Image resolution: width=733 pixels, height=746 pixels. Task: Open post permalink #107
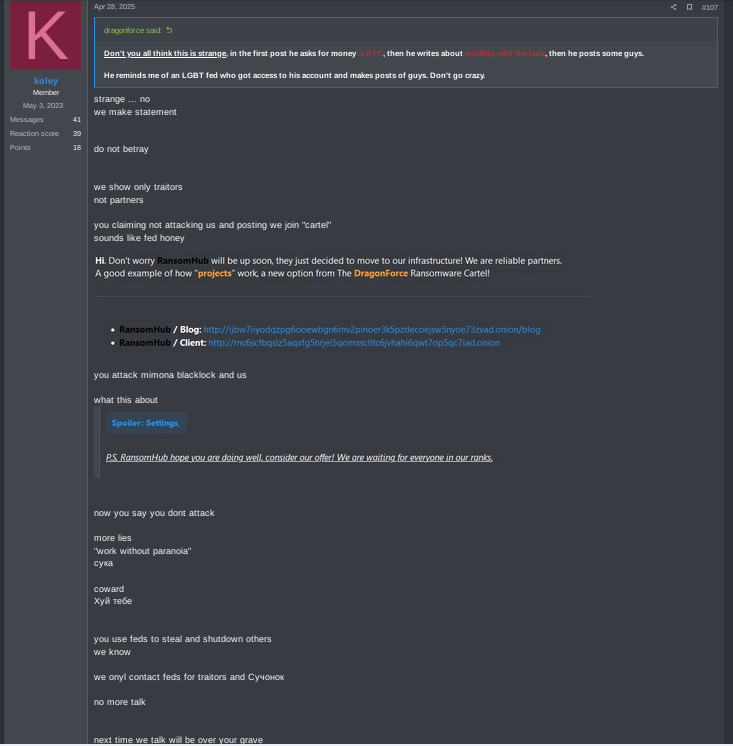tap(710, 7)
